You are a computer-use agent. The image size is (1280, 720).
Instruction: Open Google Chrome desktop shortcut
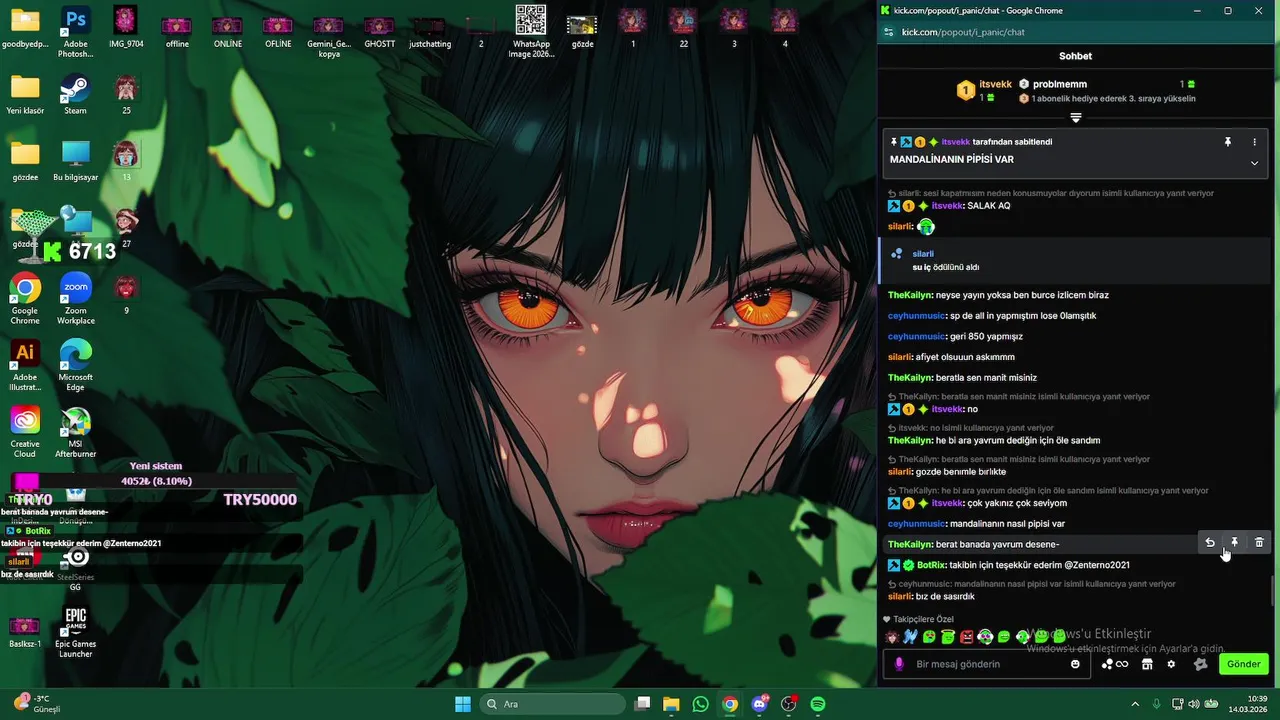(25, 299)
